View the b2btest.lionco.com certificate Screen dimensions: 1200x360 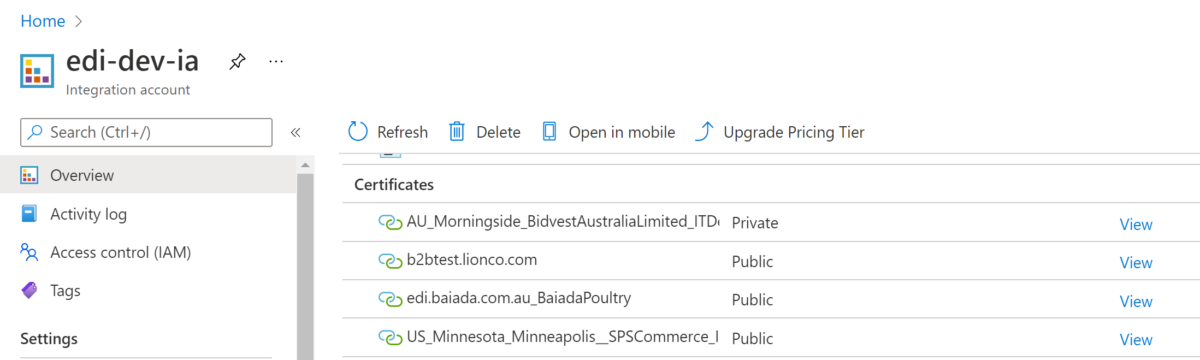pos(1136,262)
